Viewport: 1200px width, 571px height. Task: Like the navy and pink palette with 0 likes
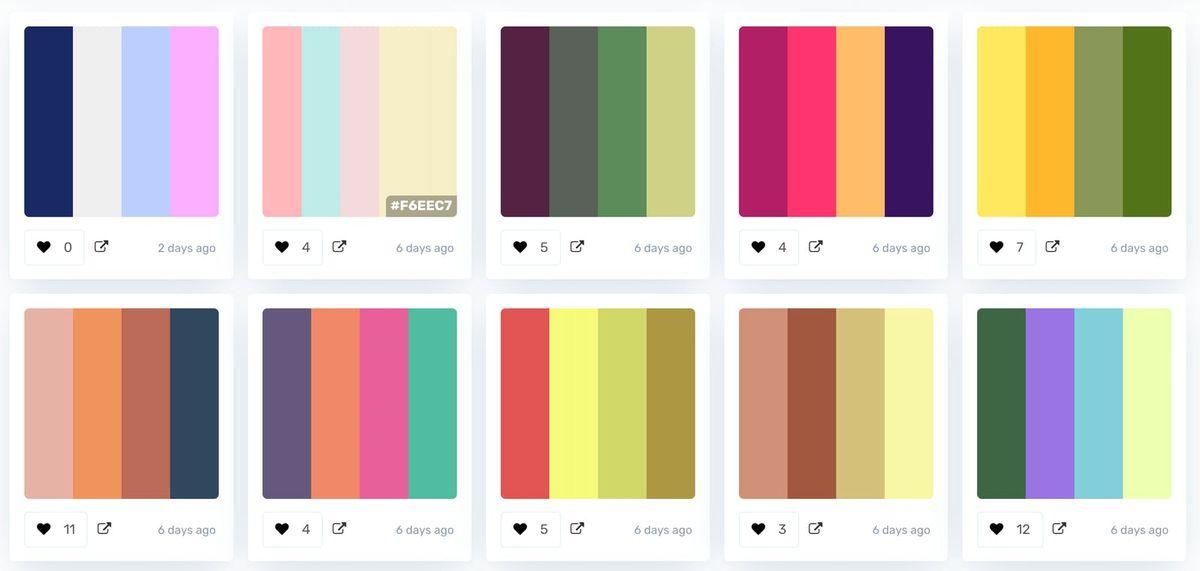[x=54, y=247]
